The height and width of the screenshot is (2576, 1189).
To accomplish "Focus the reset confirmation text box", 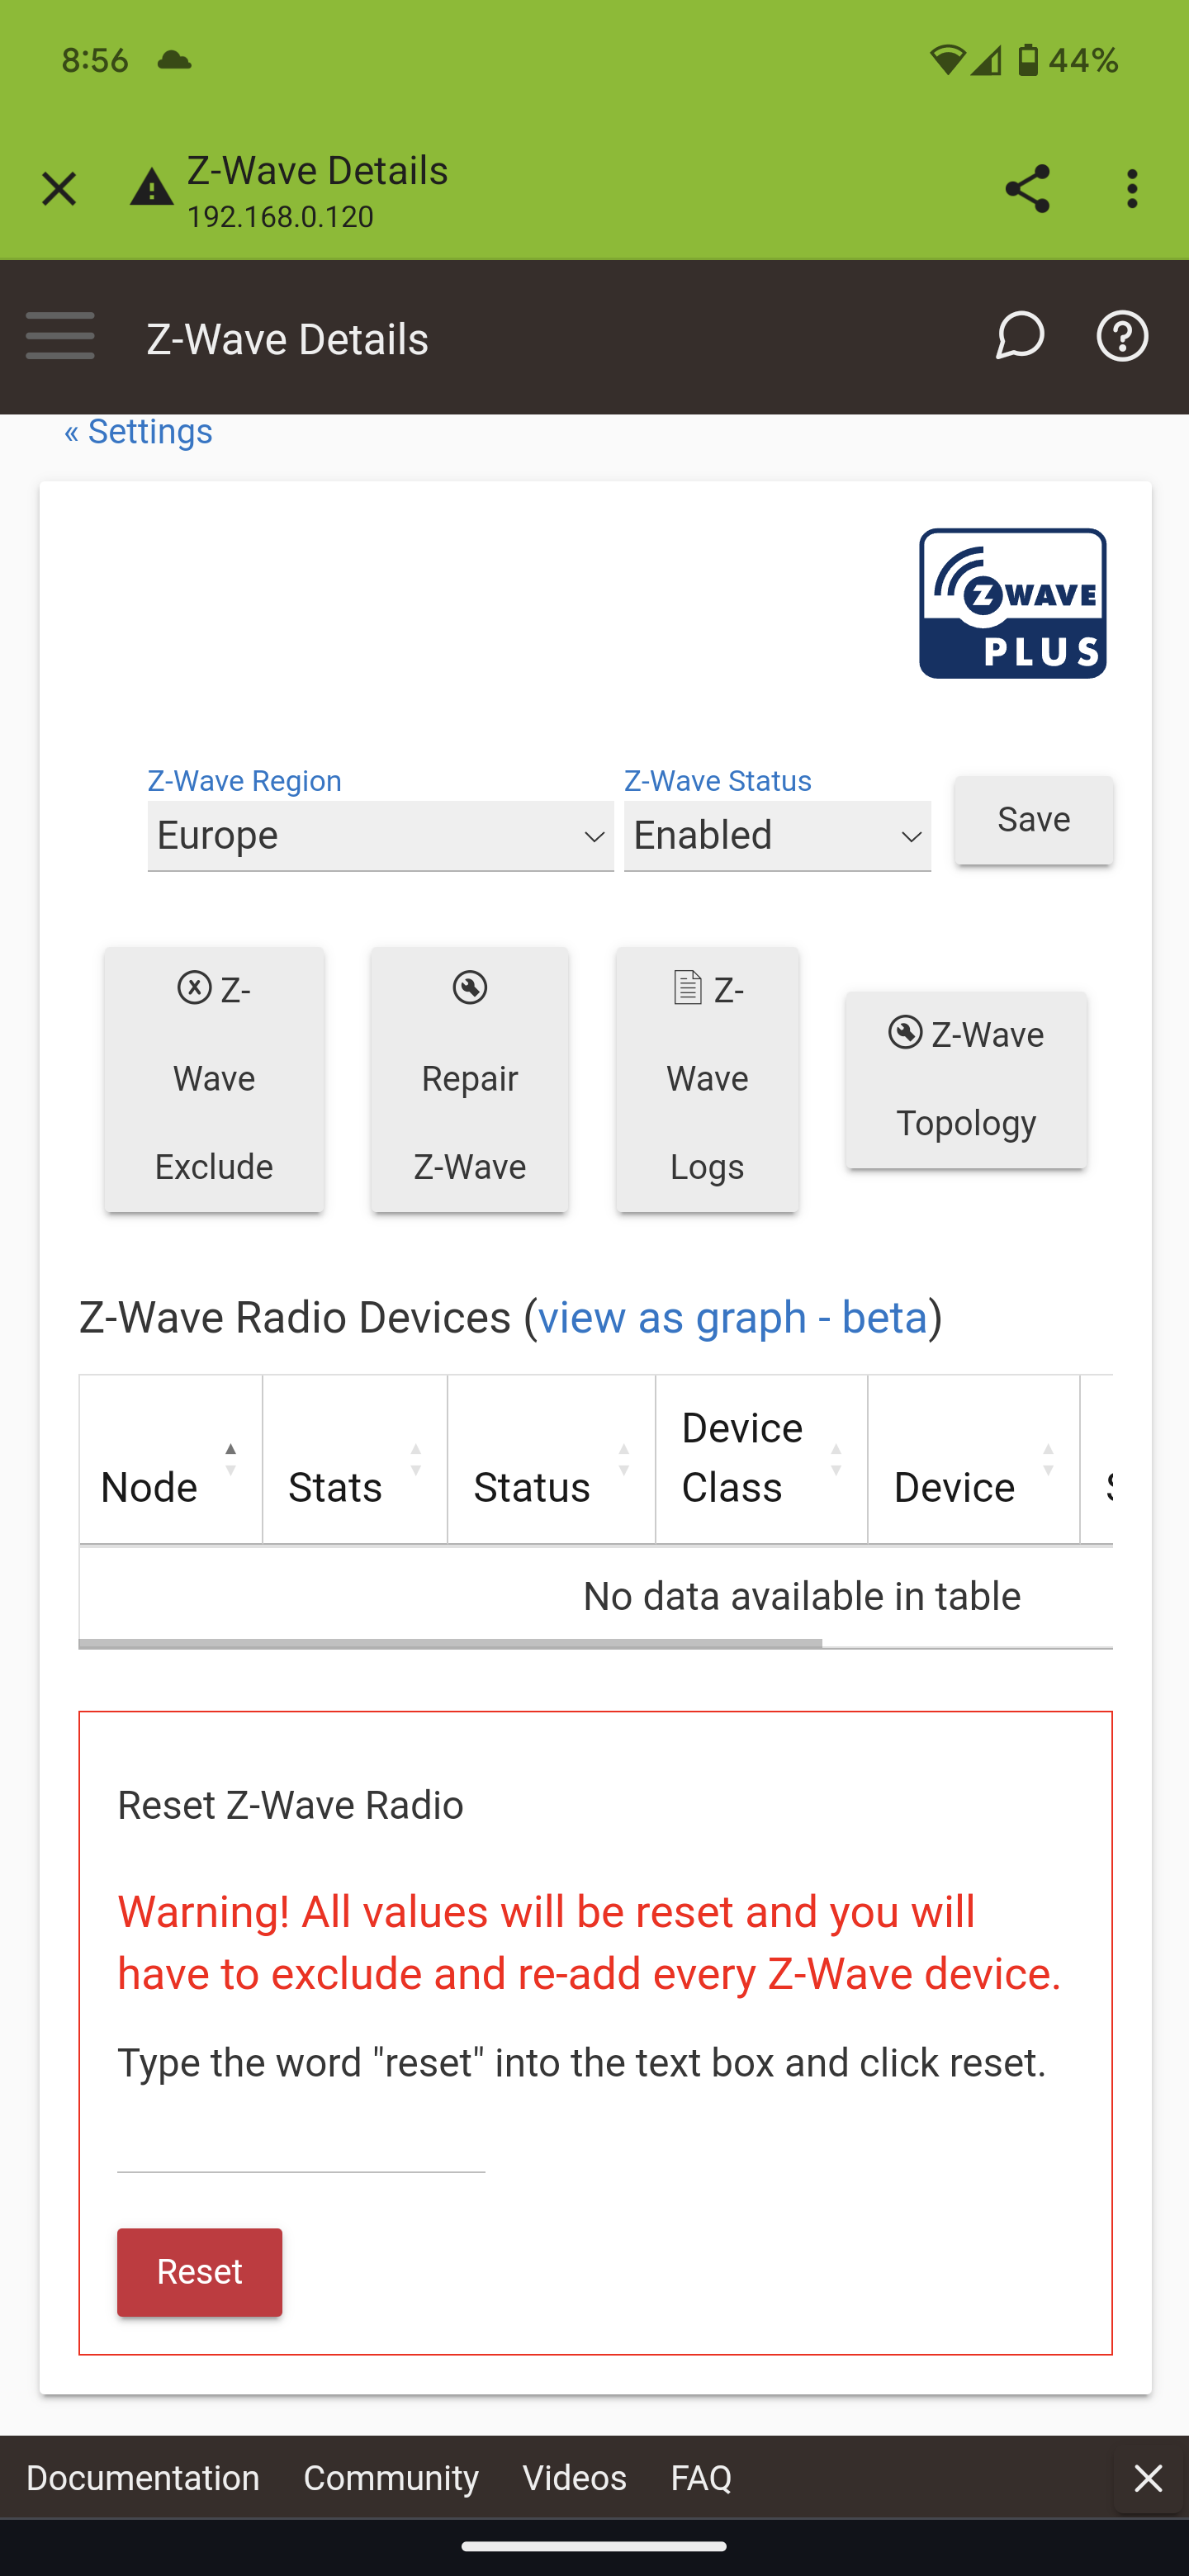I will click(x=301, y=2150).
